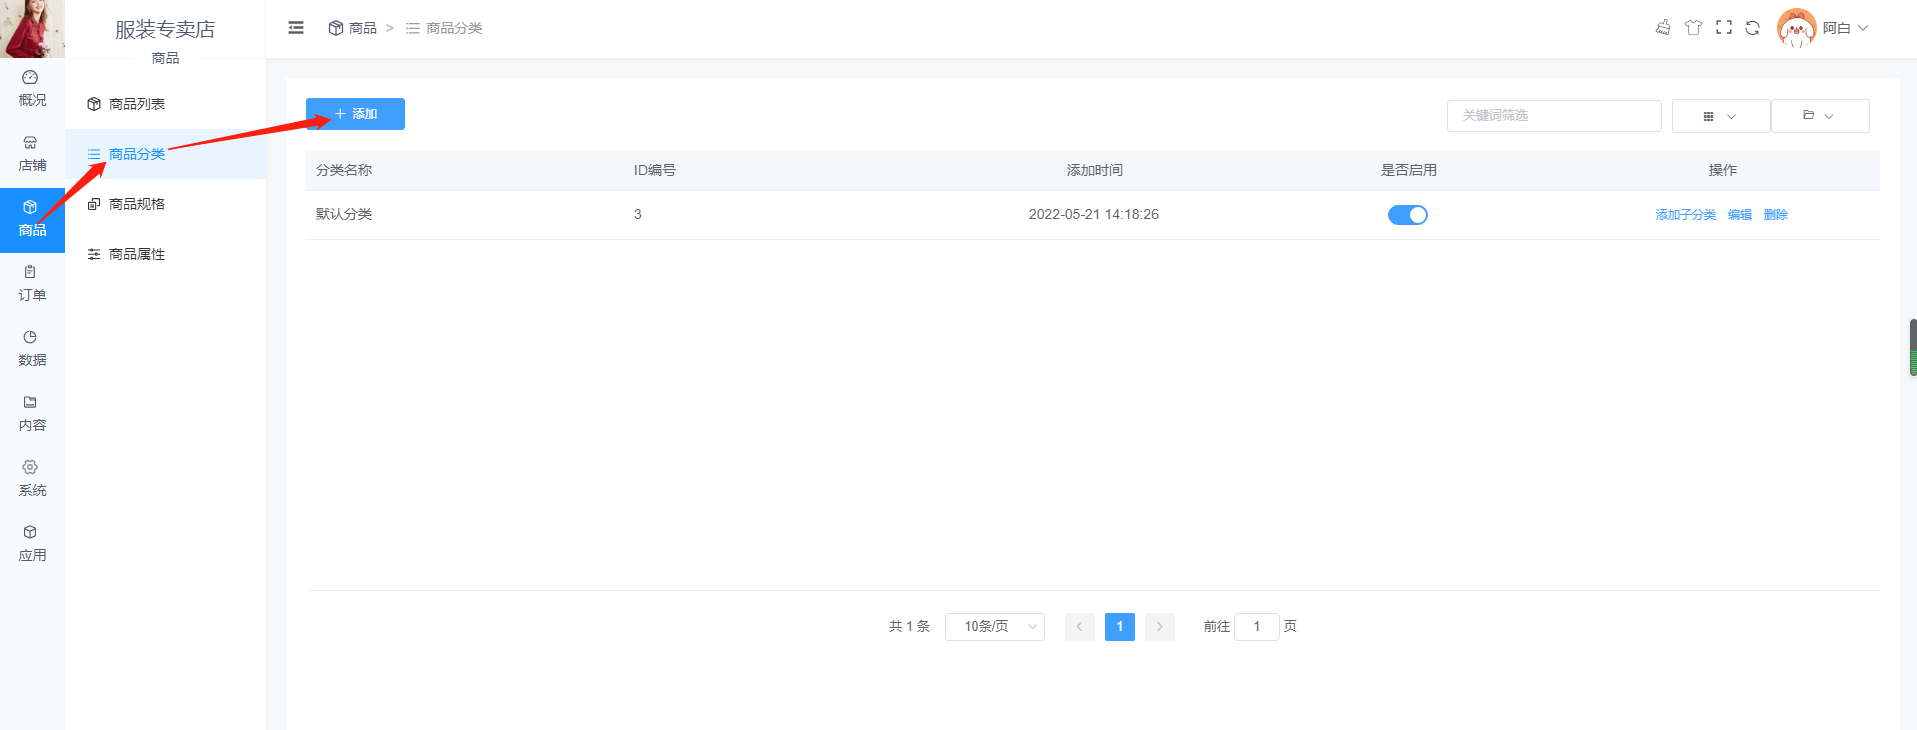
Task: Select the 商品 section in sidebar
Action: 32,219
